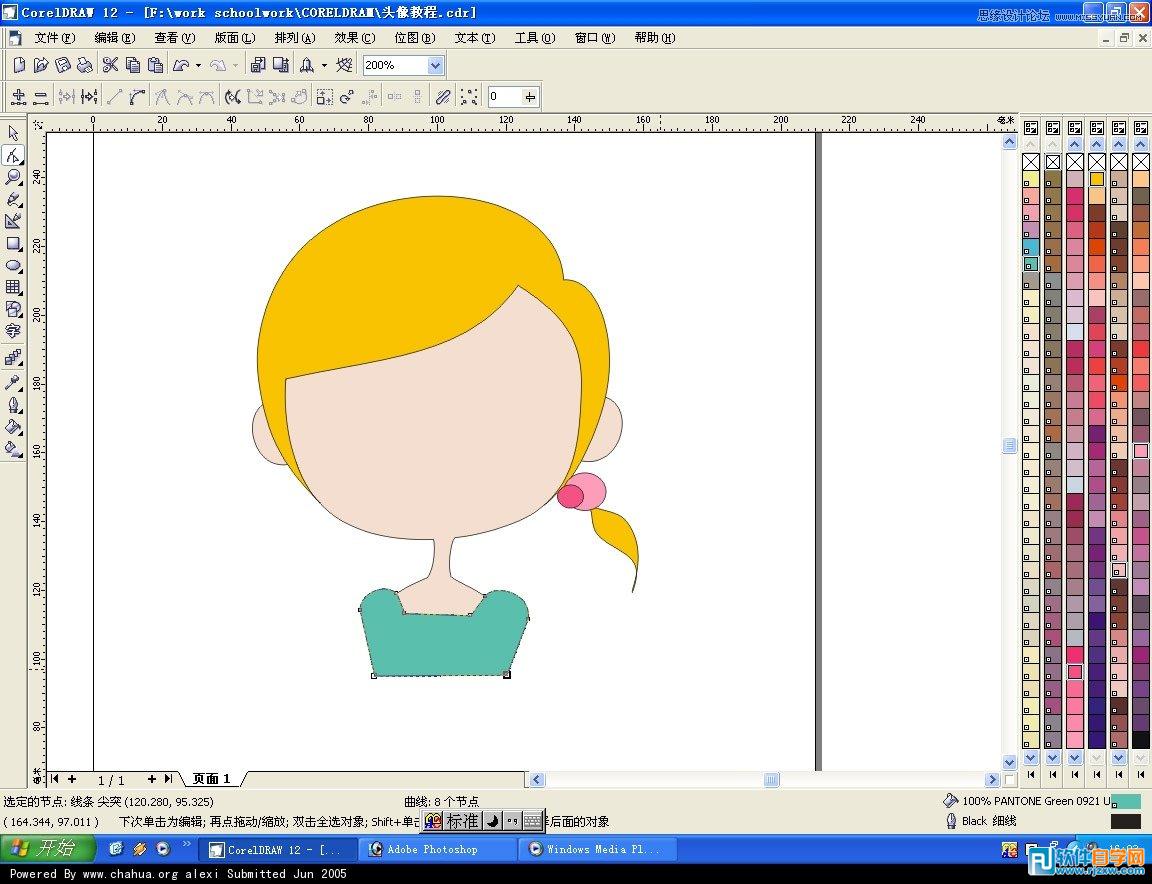The height and width of the screenshot is (884, 1152).
Task: Open the 位图(B) menu
Action: pos(415,38)
